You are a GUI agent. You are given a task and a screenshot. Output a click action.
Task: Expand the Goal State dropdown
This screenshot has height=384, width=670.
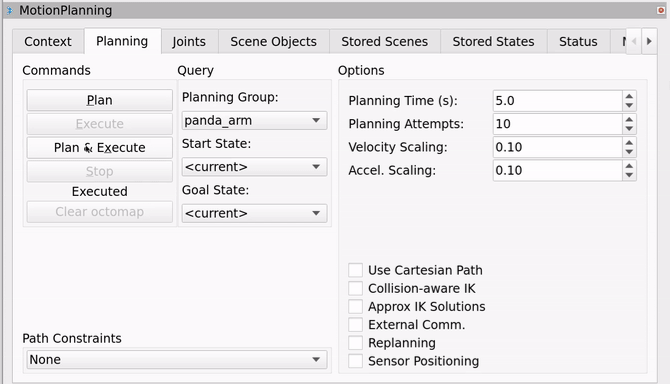[x=254, y=213]
